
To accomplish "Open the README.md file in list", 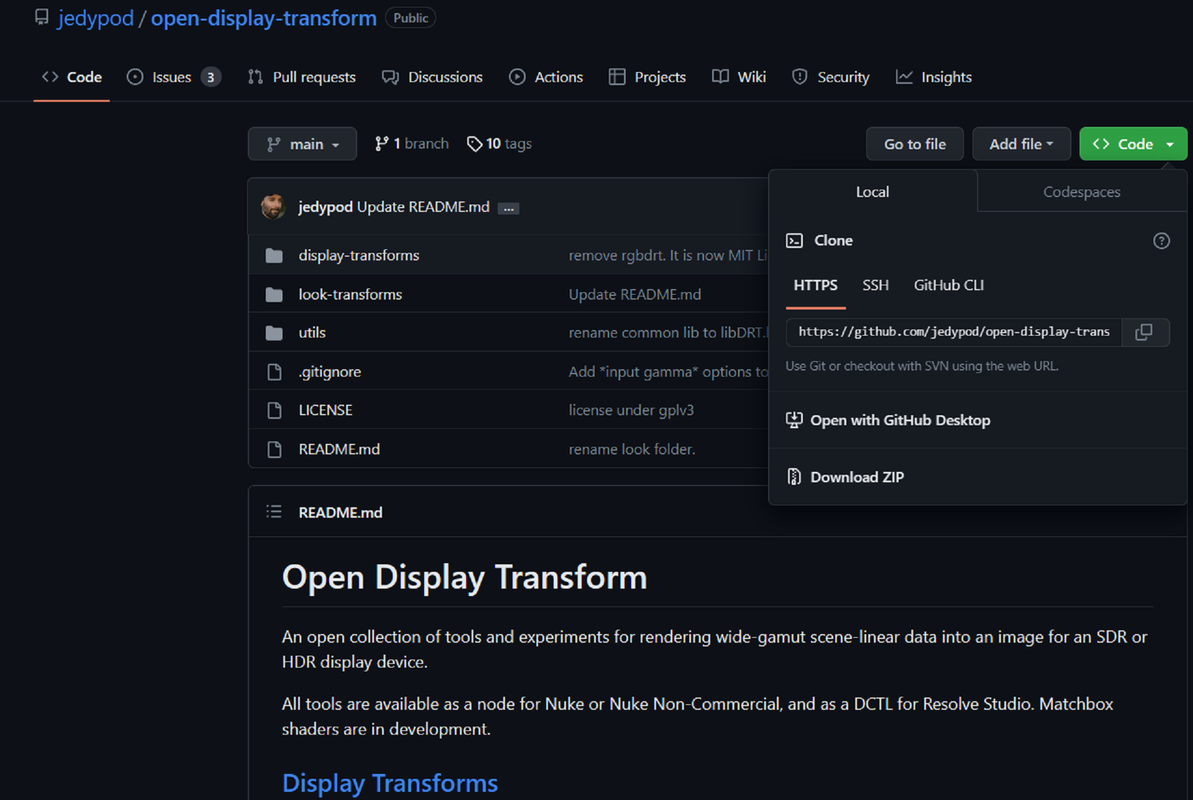I will [339, 449].
